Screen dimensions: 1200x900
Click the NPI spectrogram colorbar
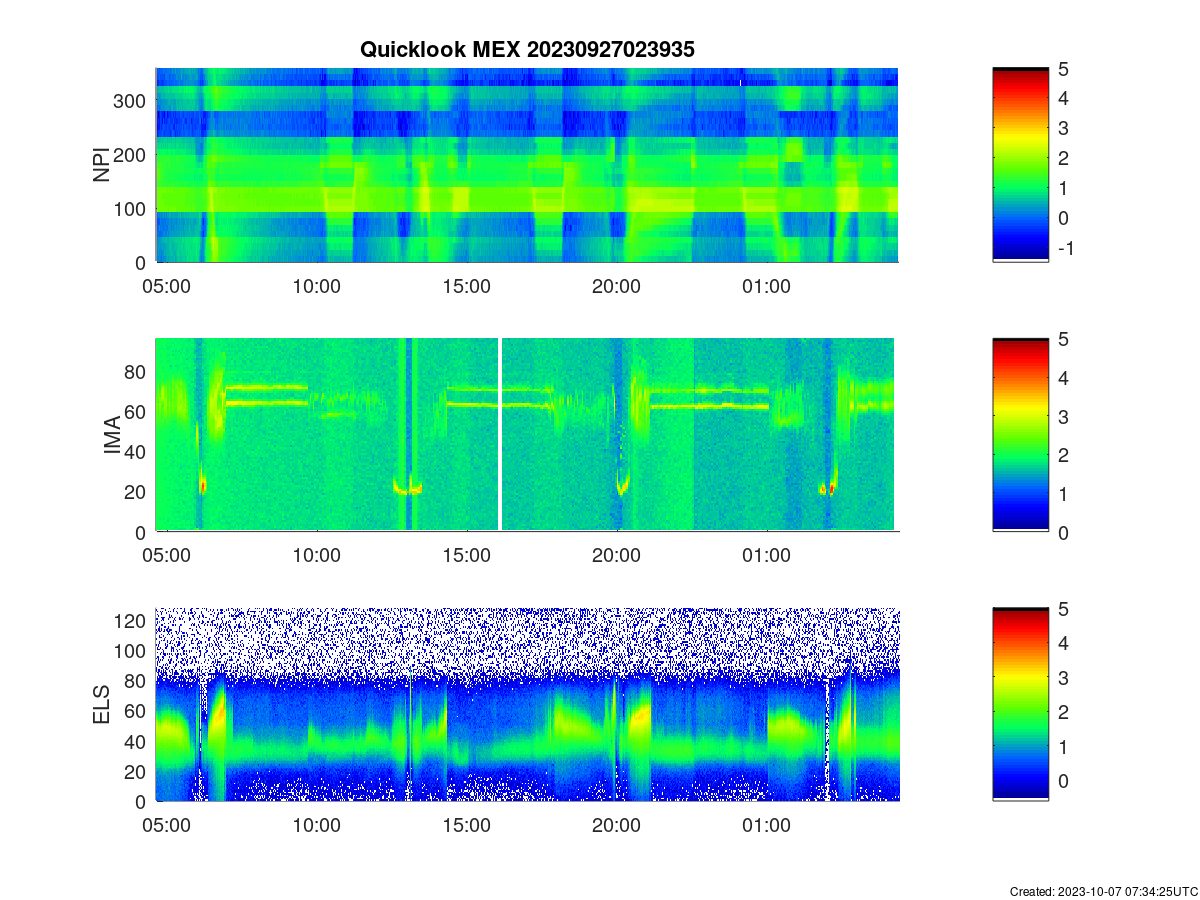click(1020, 165)
